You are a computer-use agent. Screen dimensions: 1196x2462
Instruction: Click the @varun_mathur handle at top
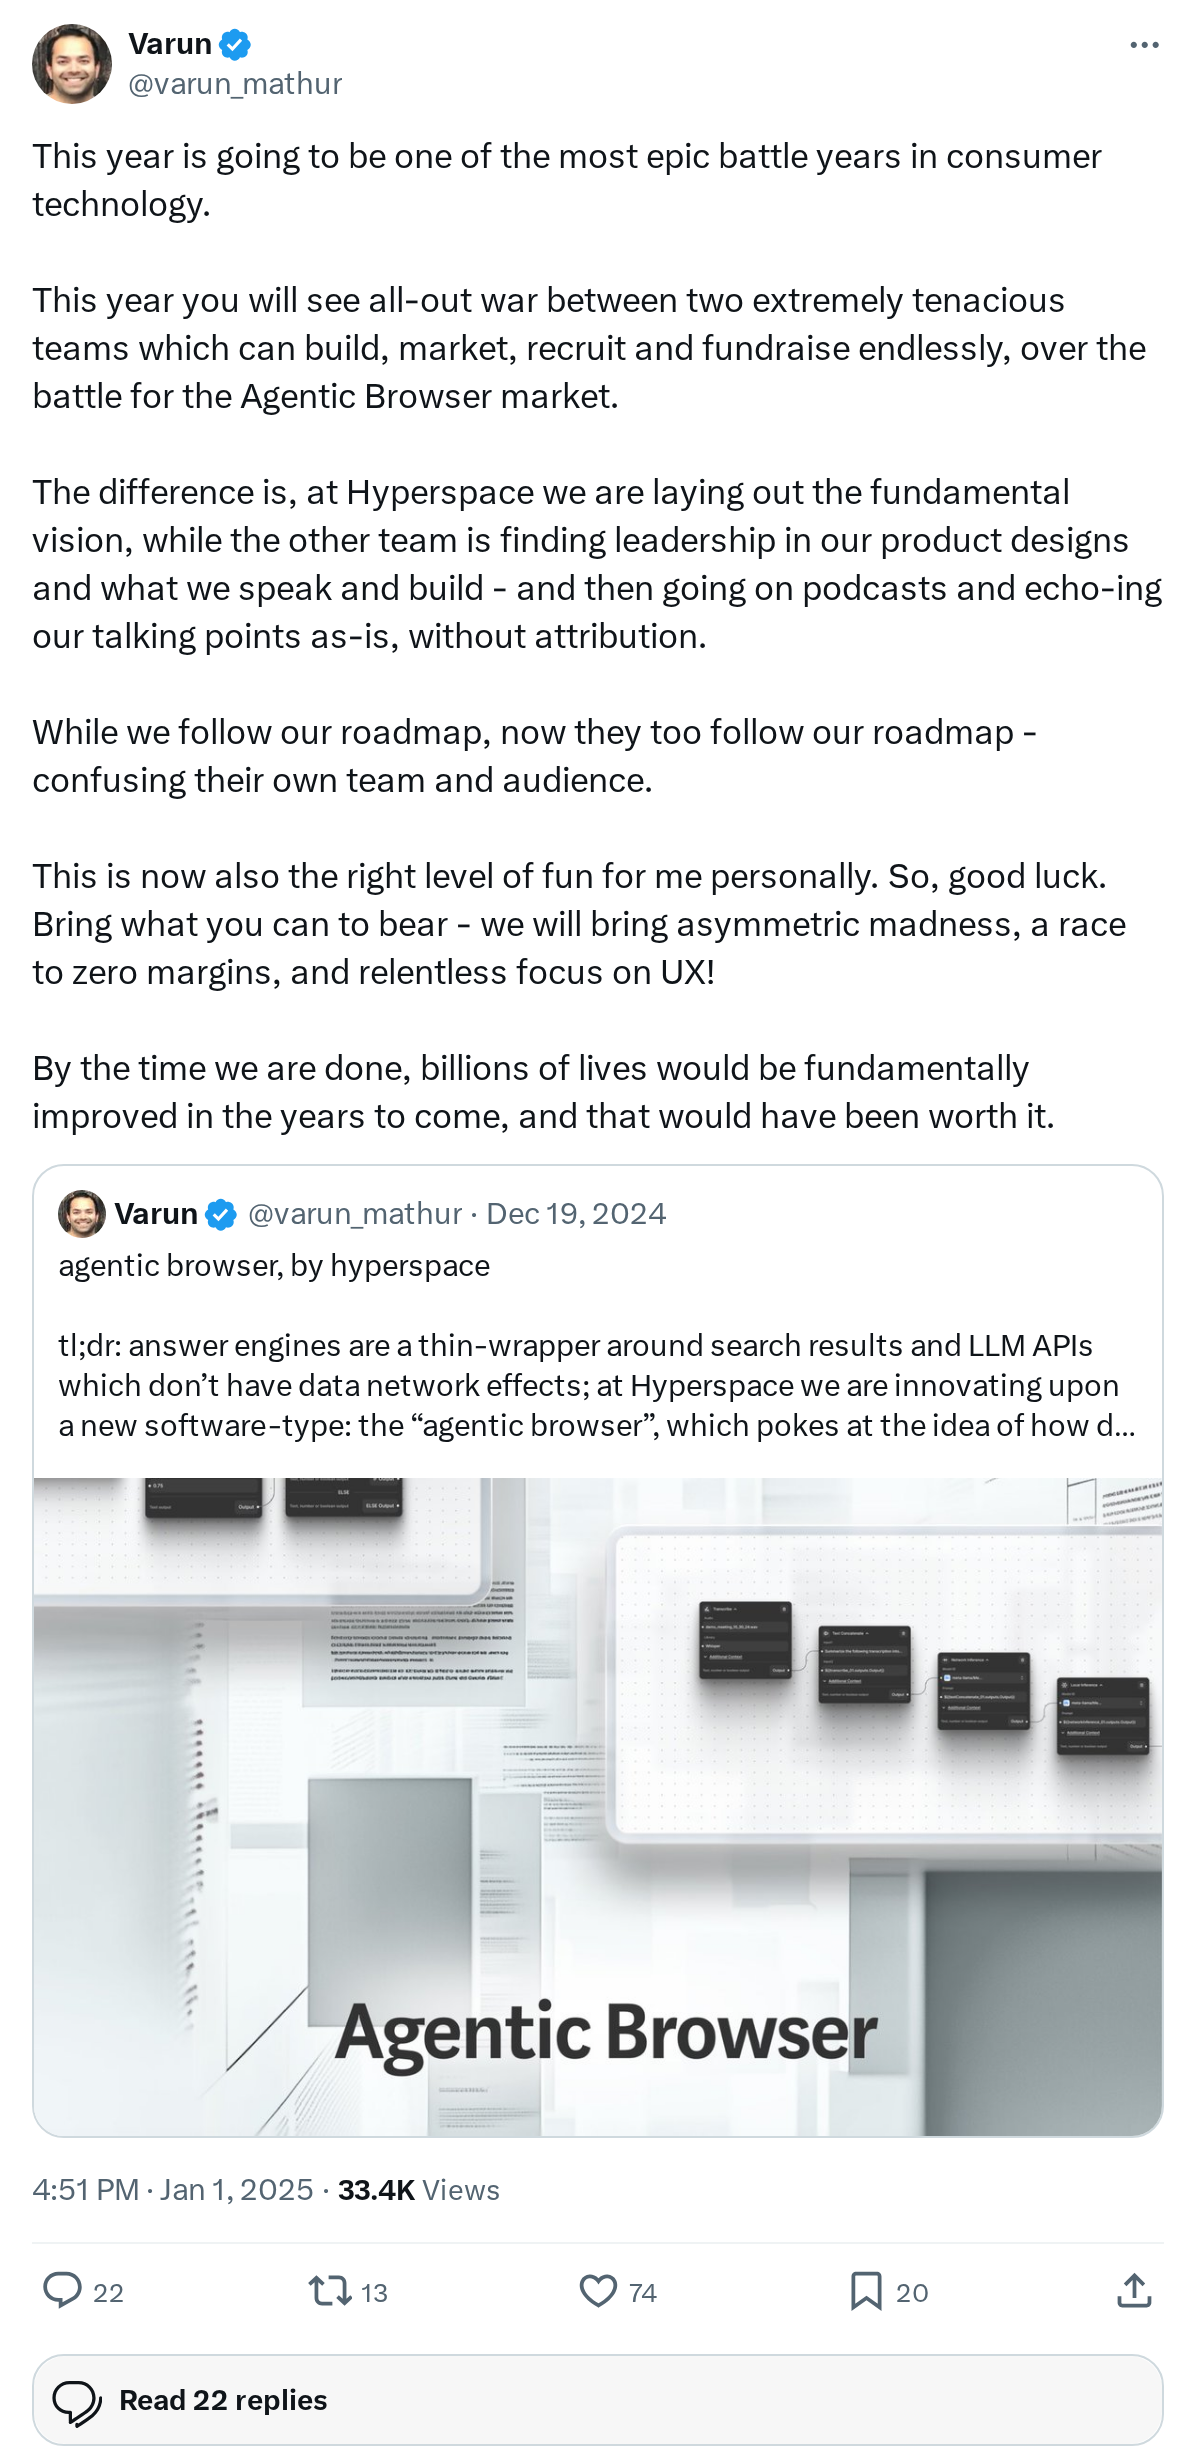click(235, 84)
